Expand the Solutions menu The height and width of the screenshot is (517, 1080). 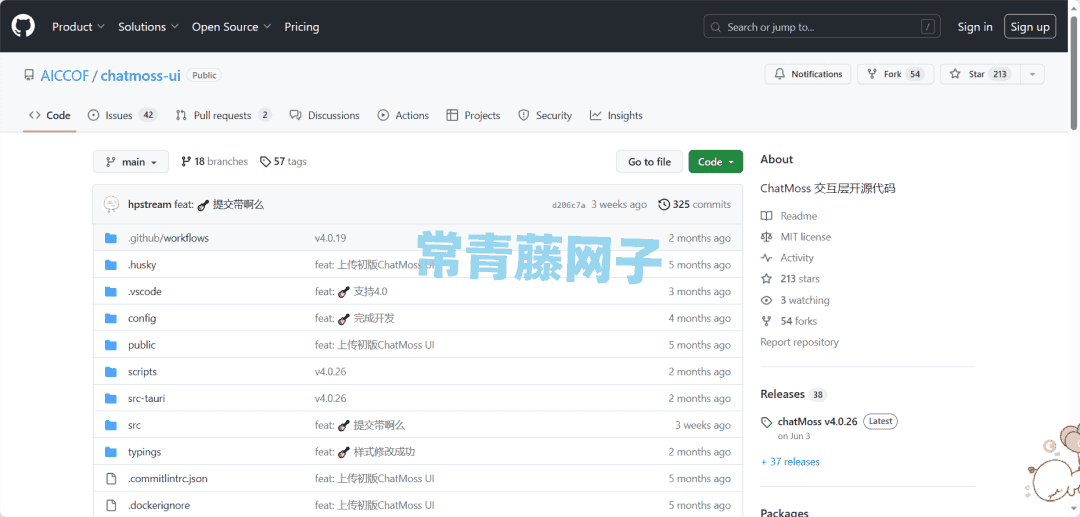click(x=148, y=27)
